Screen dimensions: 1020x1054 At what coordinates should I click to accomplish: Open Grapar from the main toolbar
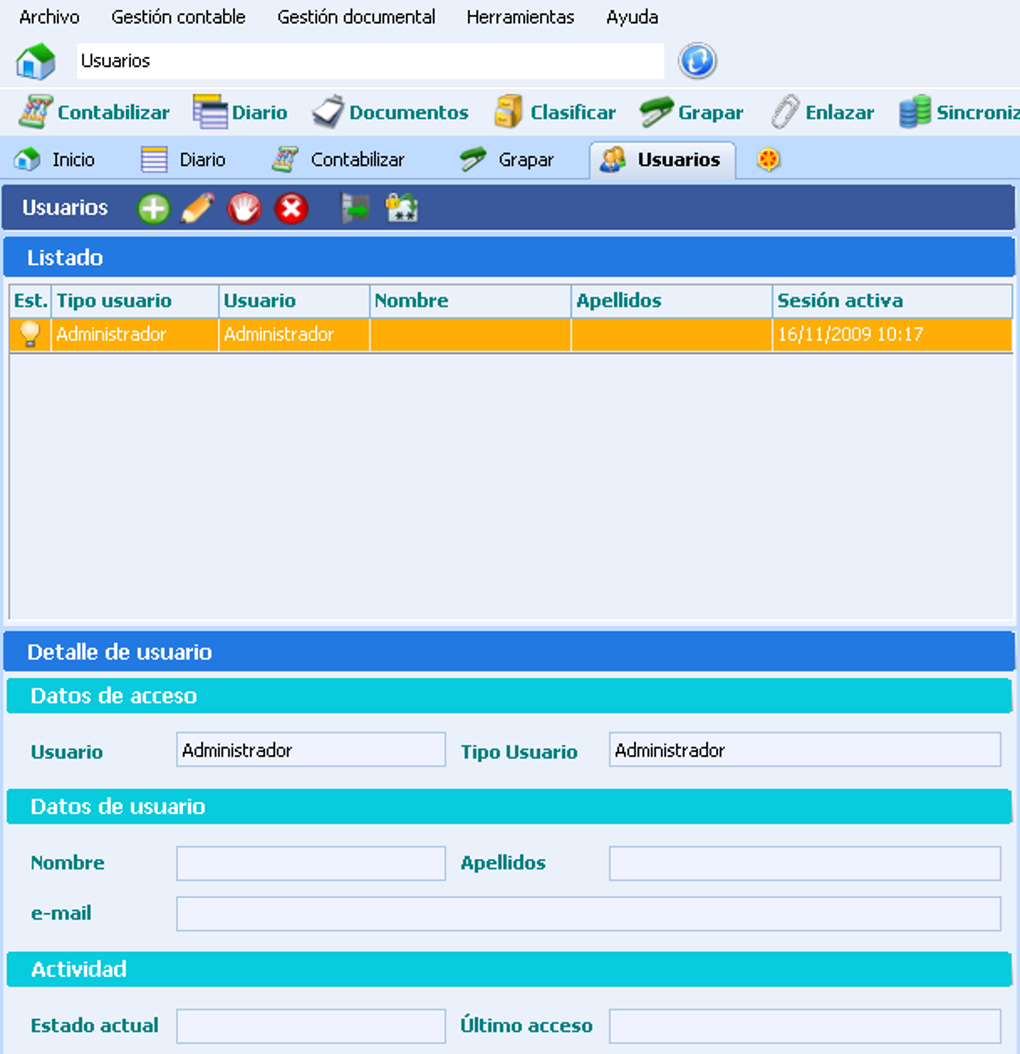pos(691,112)
